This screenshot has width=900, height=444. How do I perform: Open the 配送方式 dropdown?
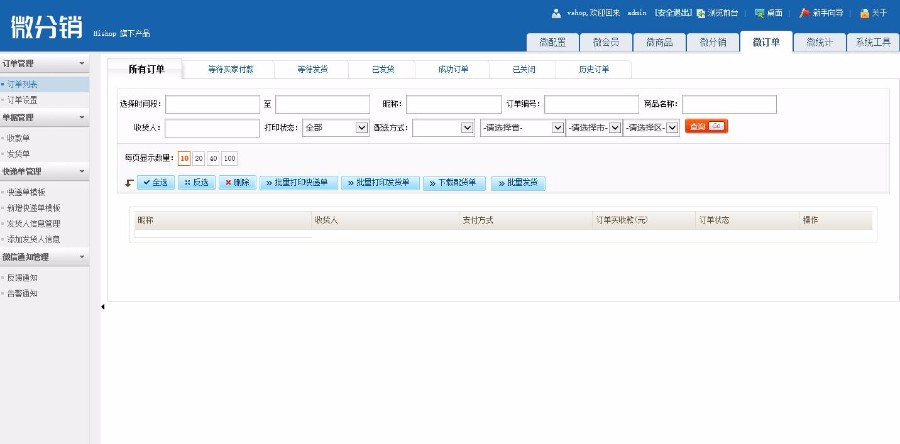[x=443, y=128]
